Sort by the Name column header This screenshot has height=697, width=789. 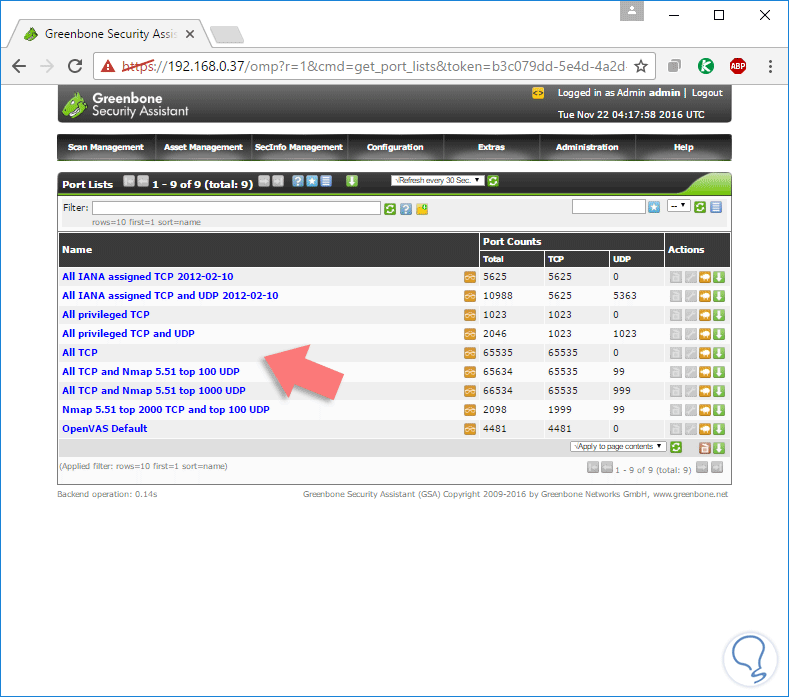[77, 250]
